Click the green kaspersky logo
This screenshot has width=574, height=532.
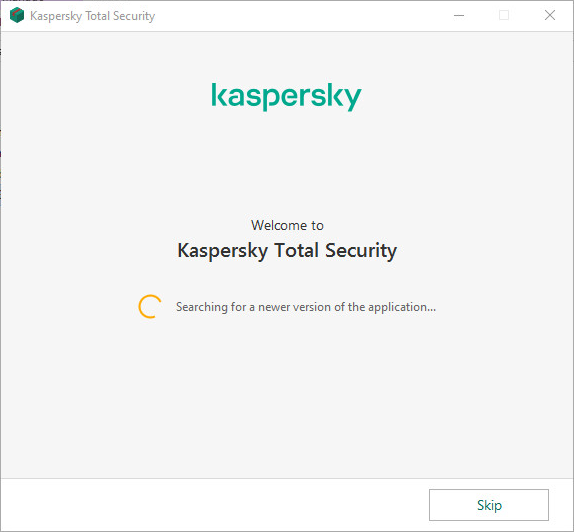[287, 97]
